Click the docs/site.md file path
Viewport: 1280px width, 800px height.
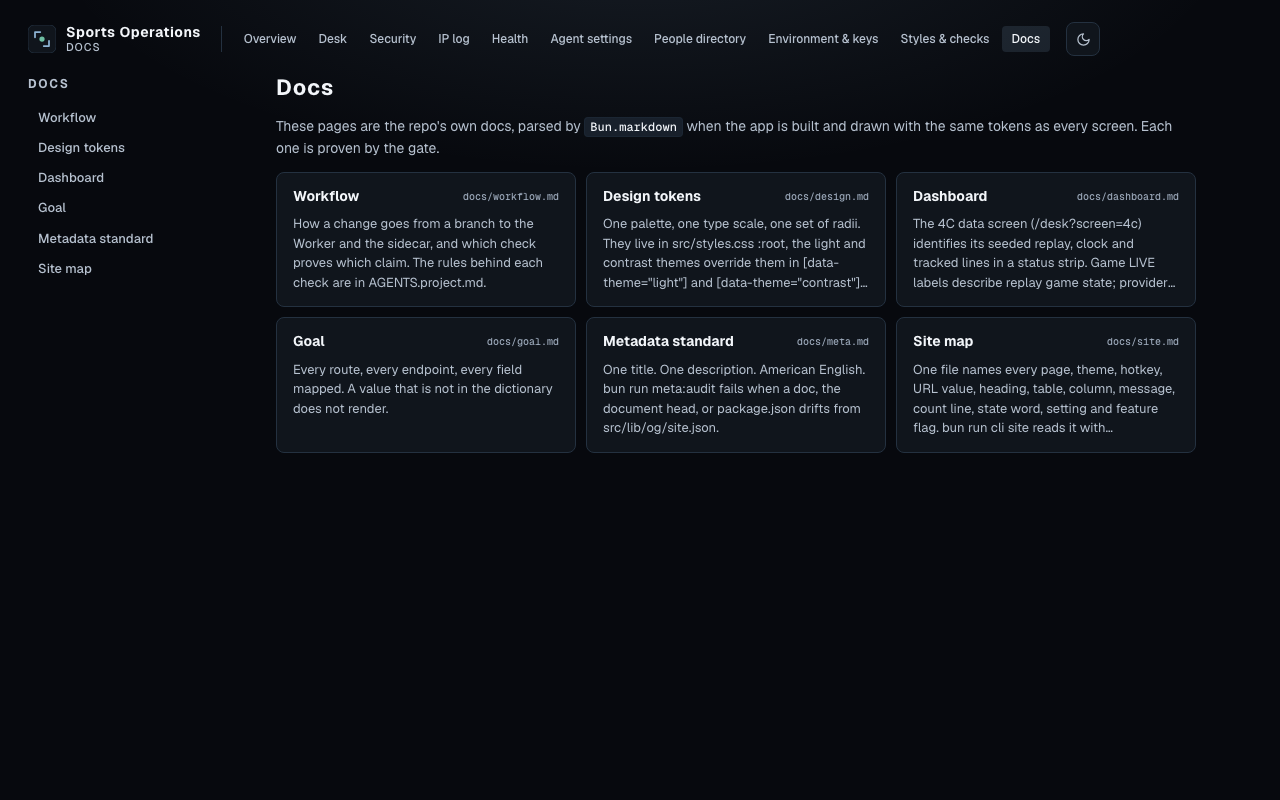(1143, 342)
